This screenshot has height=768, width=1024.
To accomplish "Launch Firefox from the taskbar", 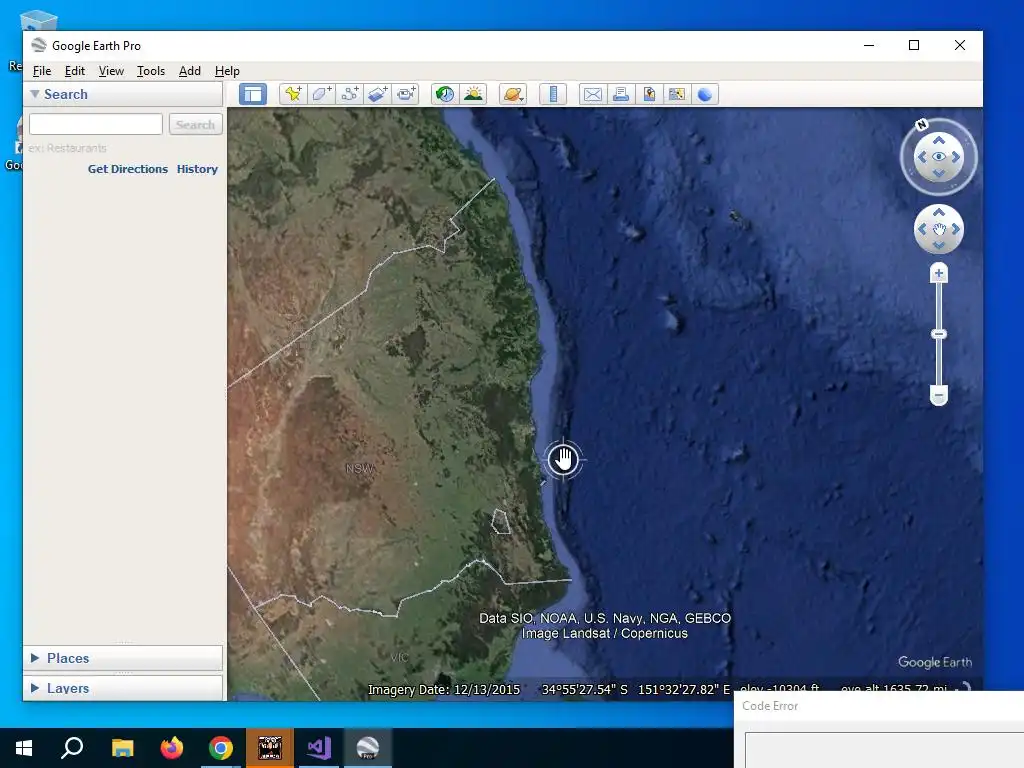I will click(x=172, y=748).
